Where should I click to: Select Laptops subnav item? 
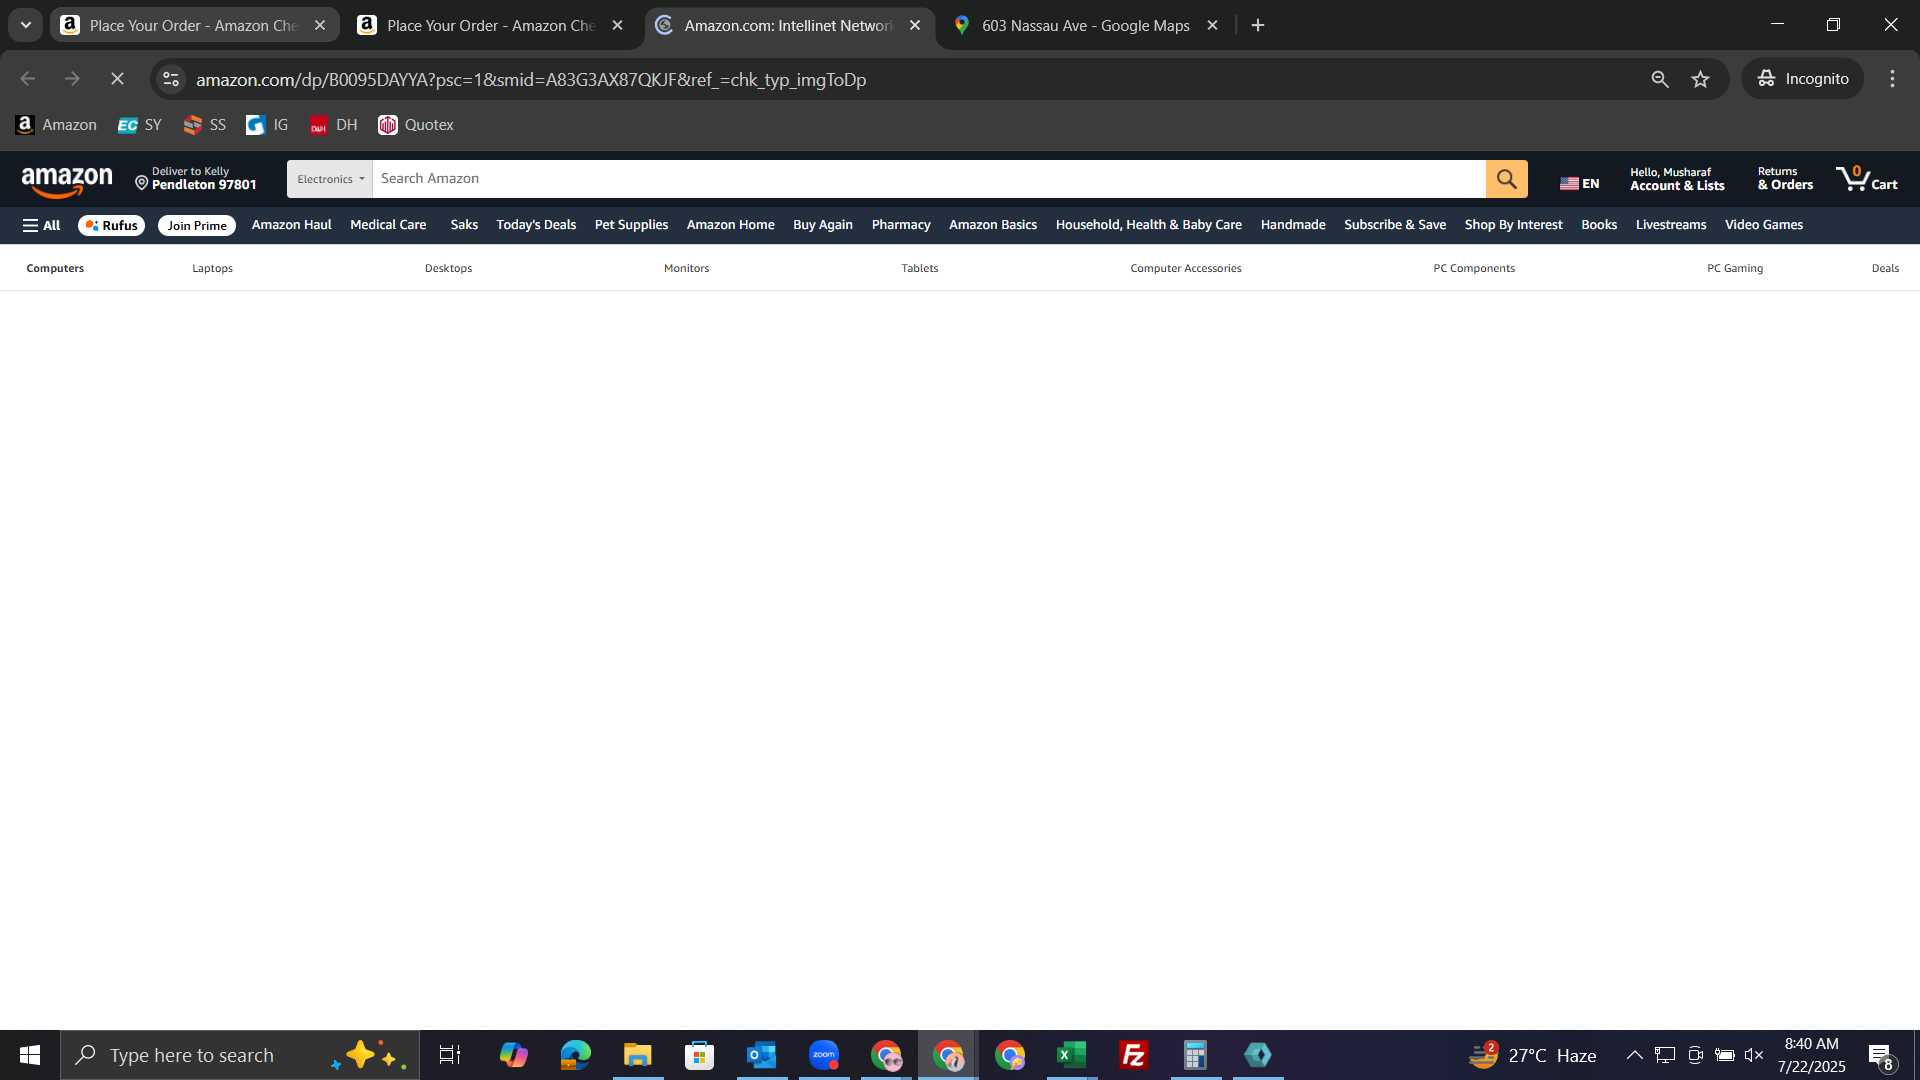coord(212,268)
